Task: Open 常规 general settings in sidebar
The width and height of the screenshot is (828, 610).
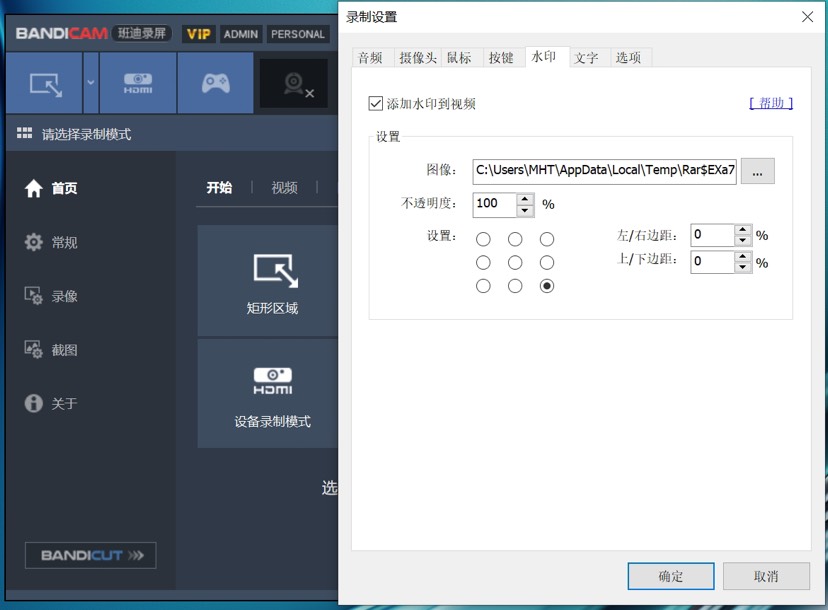Action: click(x=51, y=242)
